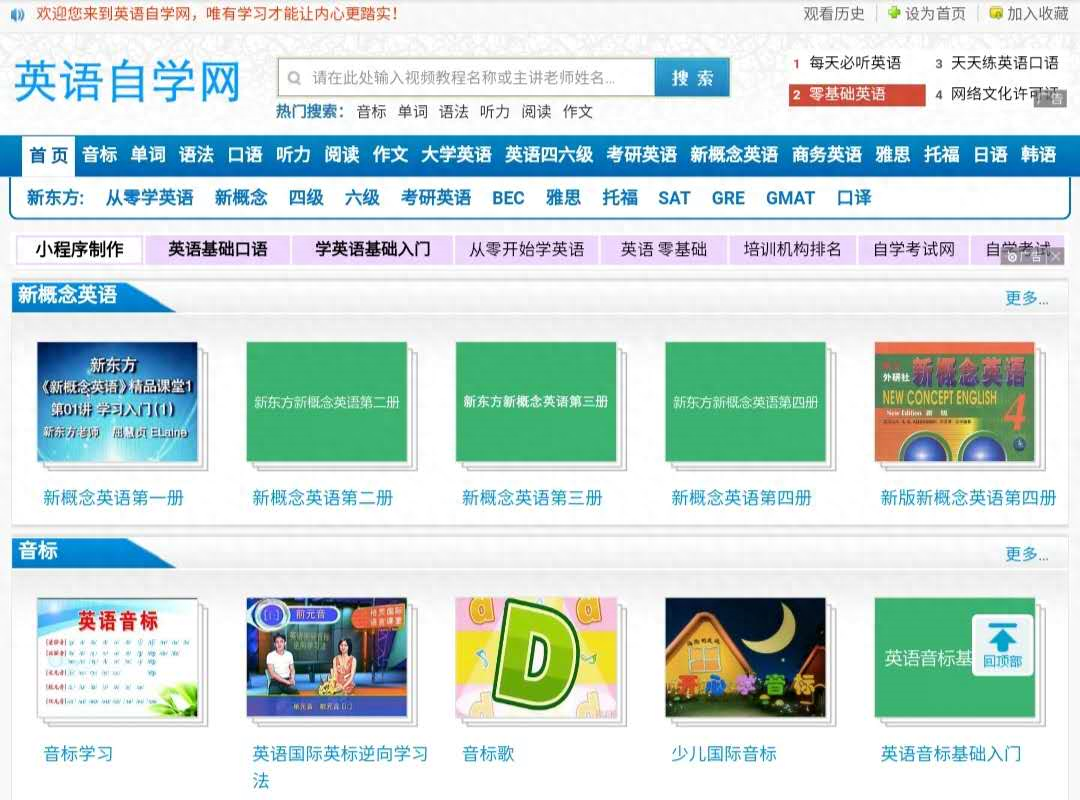1080x800 pixels.
Task: Open 新概念英语 in blue navigation bar
Action: 734,154
